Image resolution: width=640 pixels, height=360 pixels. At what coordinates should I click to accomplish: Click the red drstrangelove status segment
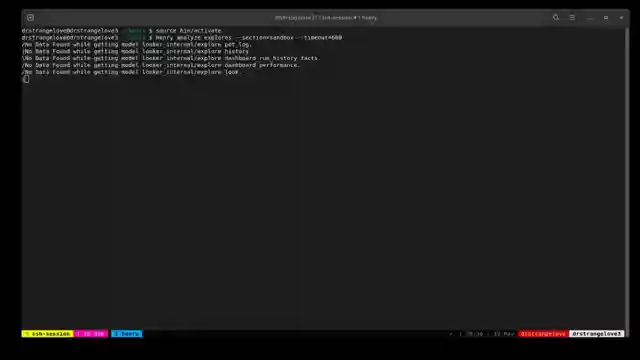click(x=543, y=334)
